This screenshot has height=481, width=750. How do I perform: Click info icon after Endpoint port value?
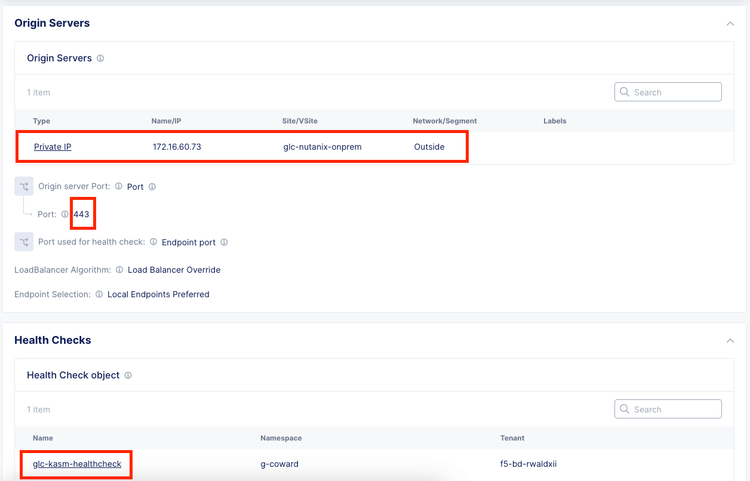(224, 242)
